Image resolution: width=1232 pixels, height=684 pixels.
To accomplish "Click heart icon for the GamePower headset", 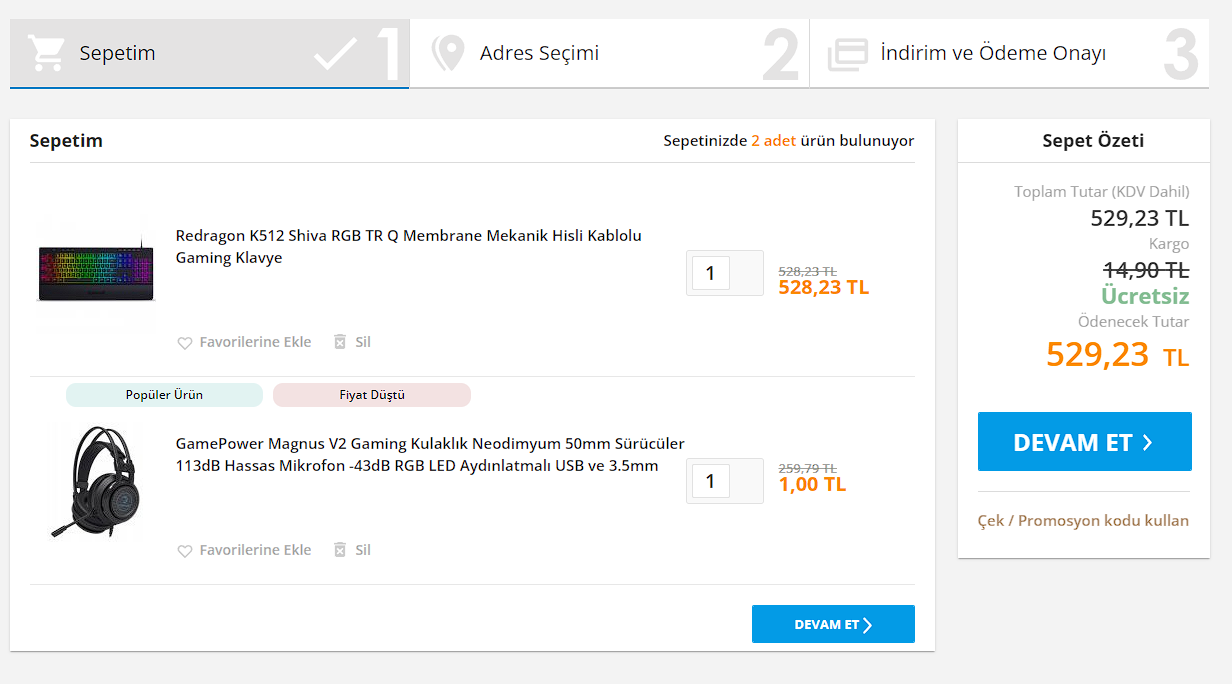I will tap(184, 551).
